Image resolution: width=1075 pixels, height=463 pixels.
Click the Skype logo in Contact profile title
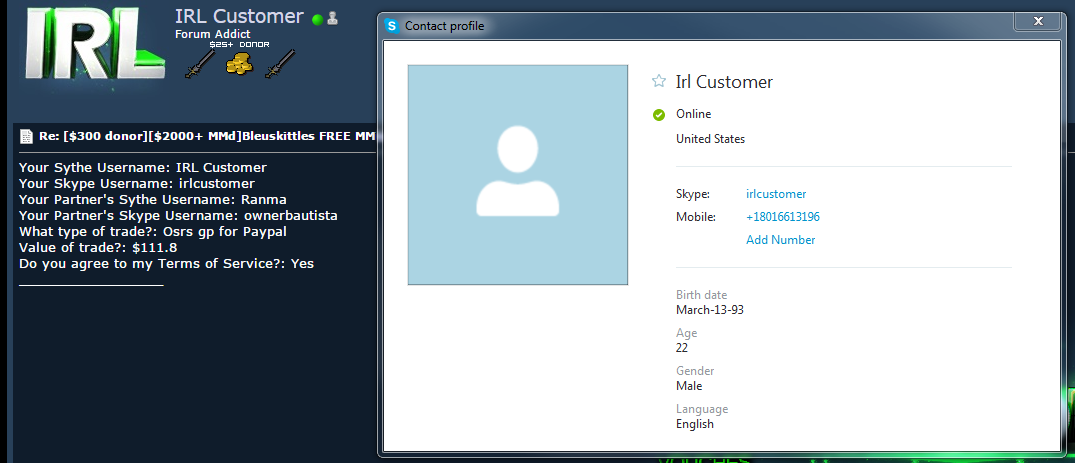click(x=392, y=26)
